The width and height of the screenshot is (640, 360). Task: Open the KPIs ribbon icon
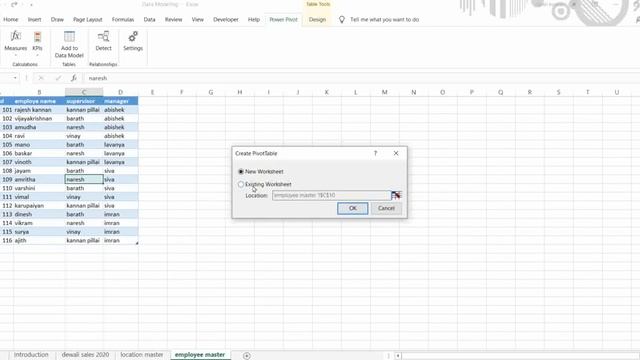(37, 37)
